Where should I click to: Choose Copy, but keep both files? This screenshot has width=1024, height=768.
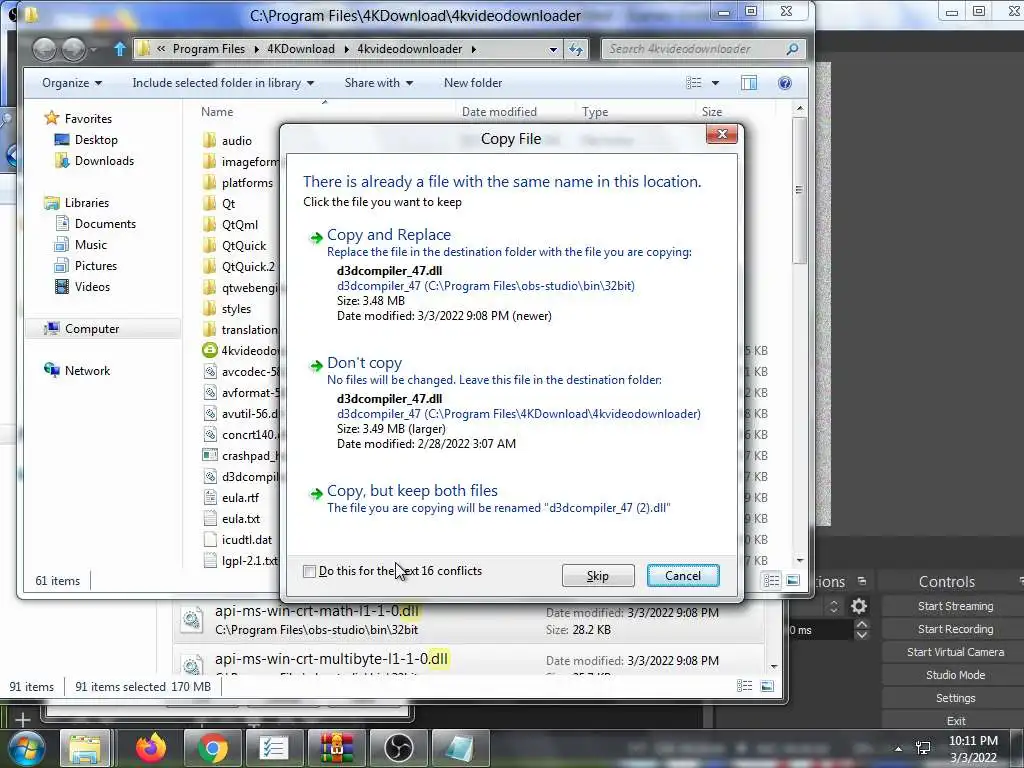412,491
